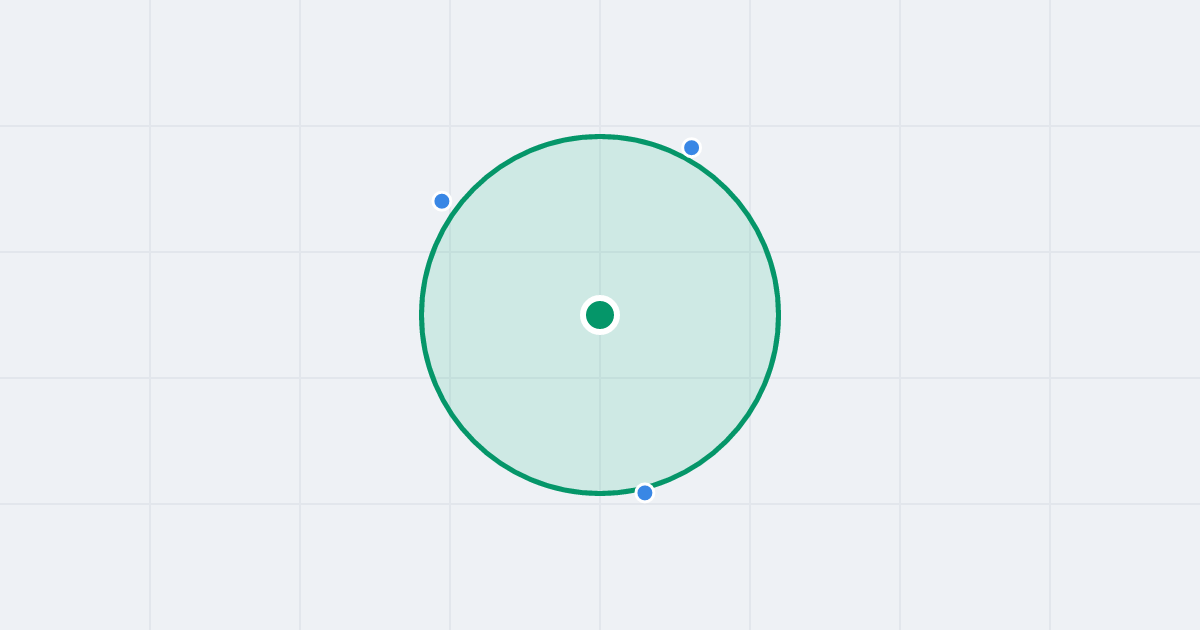
Task: Click the grid intersection at the canvas lower-right
Action: click(x=1050, y=504)
